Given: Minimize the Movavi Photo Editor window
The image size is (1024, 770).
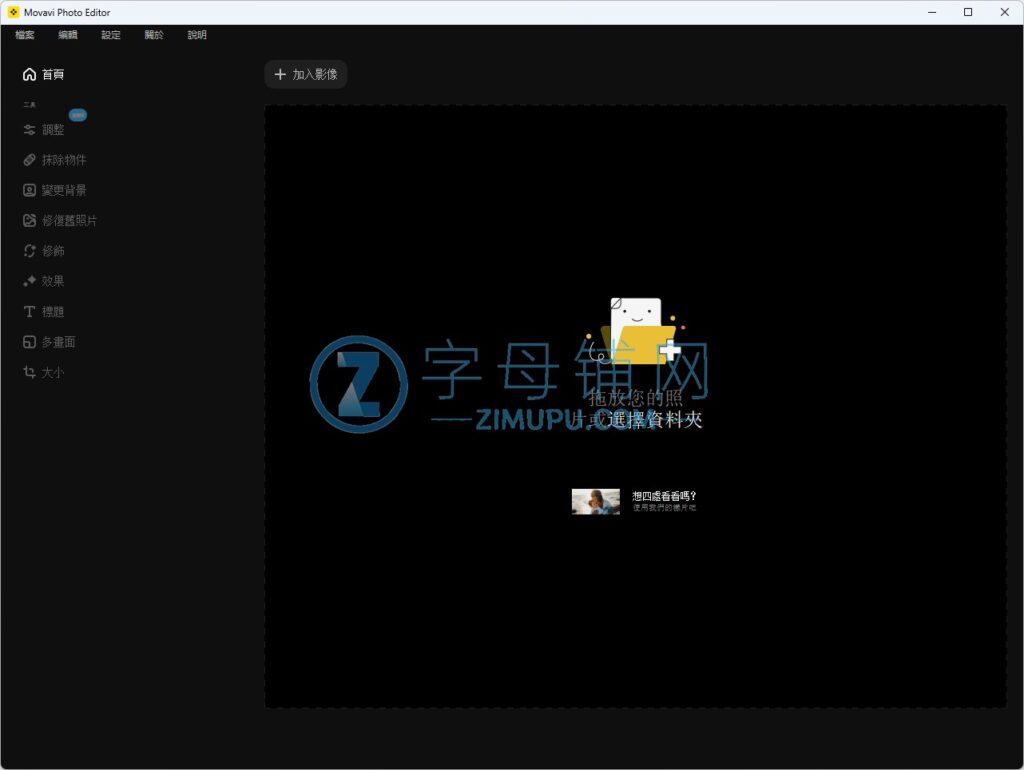Looking at the screenshot, I should pos(932,12).
